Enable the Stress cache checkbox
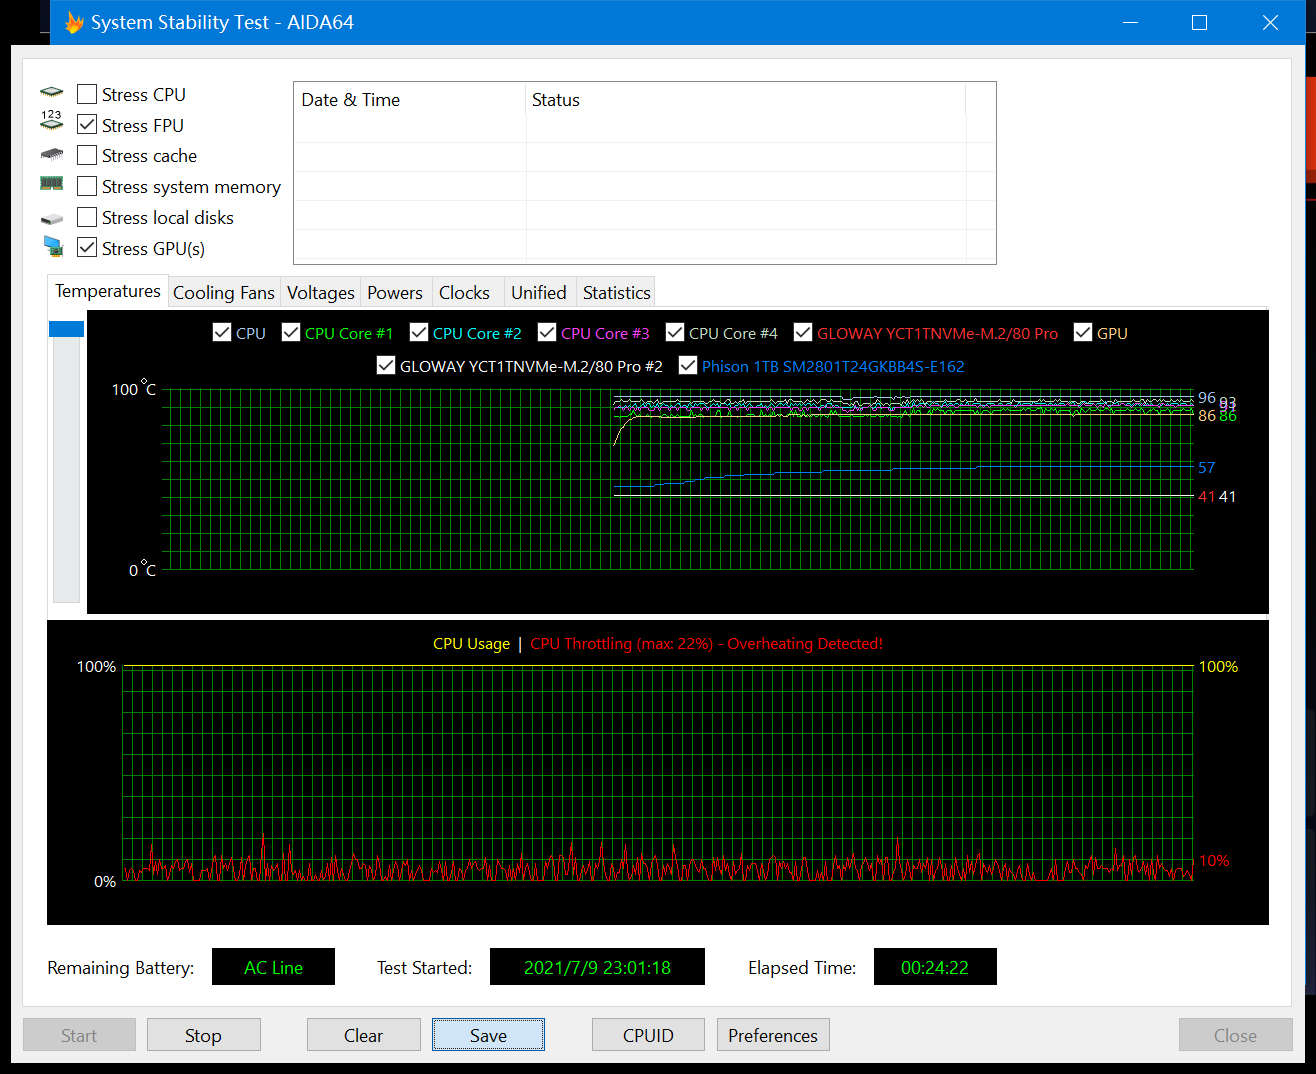 point(87,155)
